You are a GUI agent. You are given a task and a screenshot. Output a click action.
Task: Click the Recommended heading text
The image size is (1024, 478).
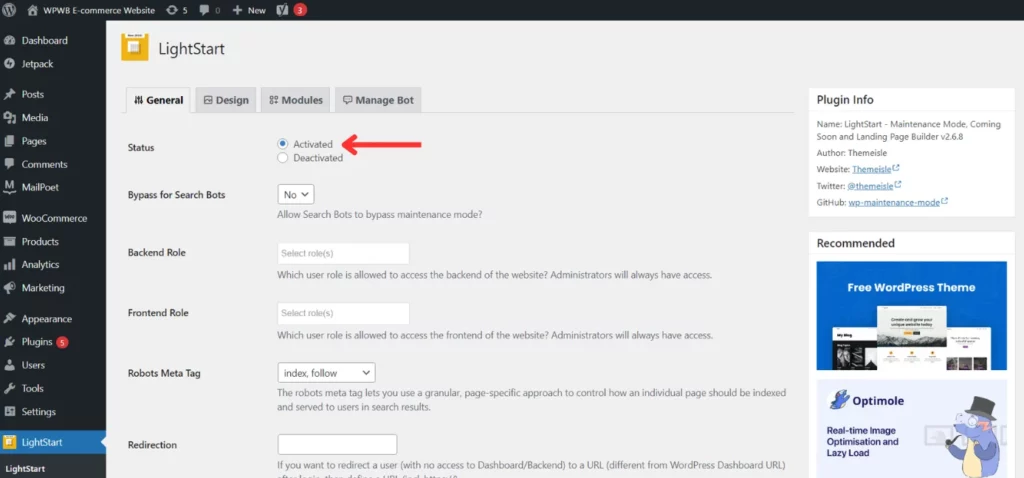coord(856,243)
